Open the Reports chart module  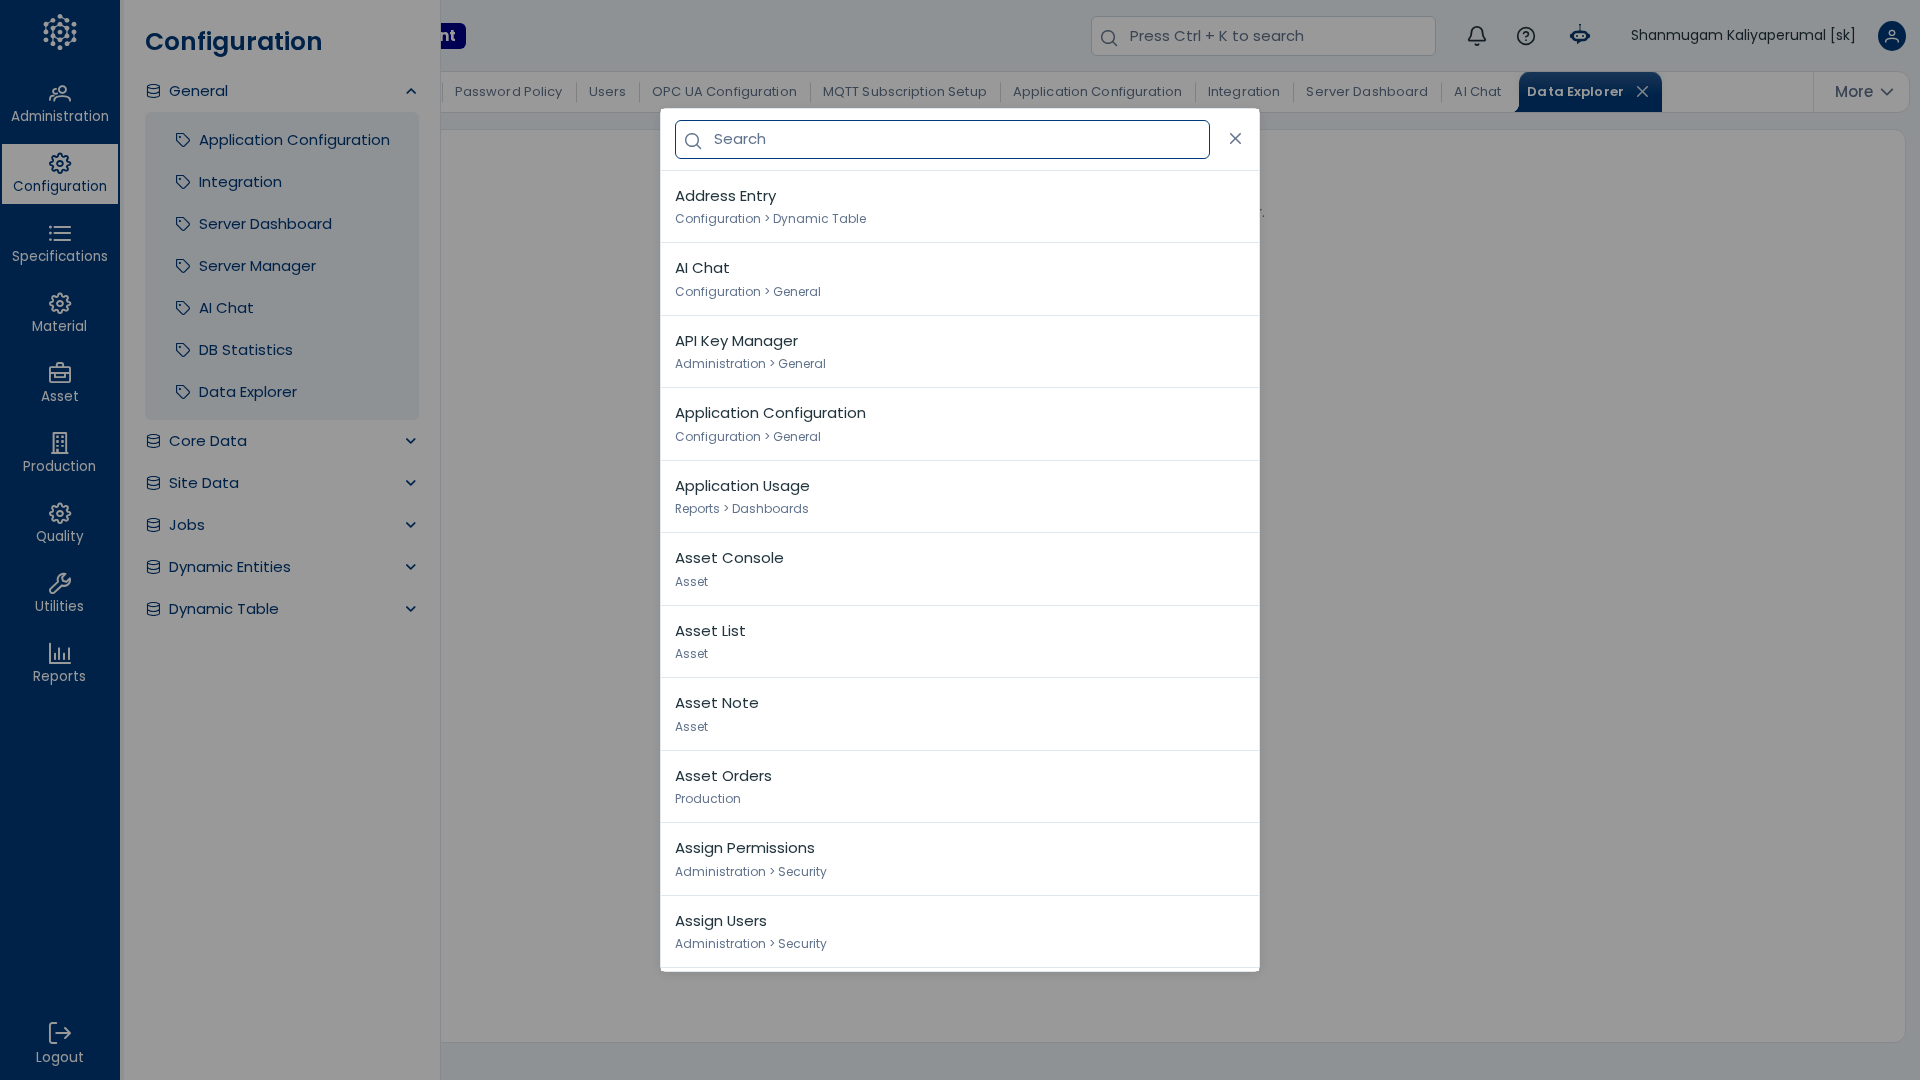pyautogui.click(x=60, y=664)
